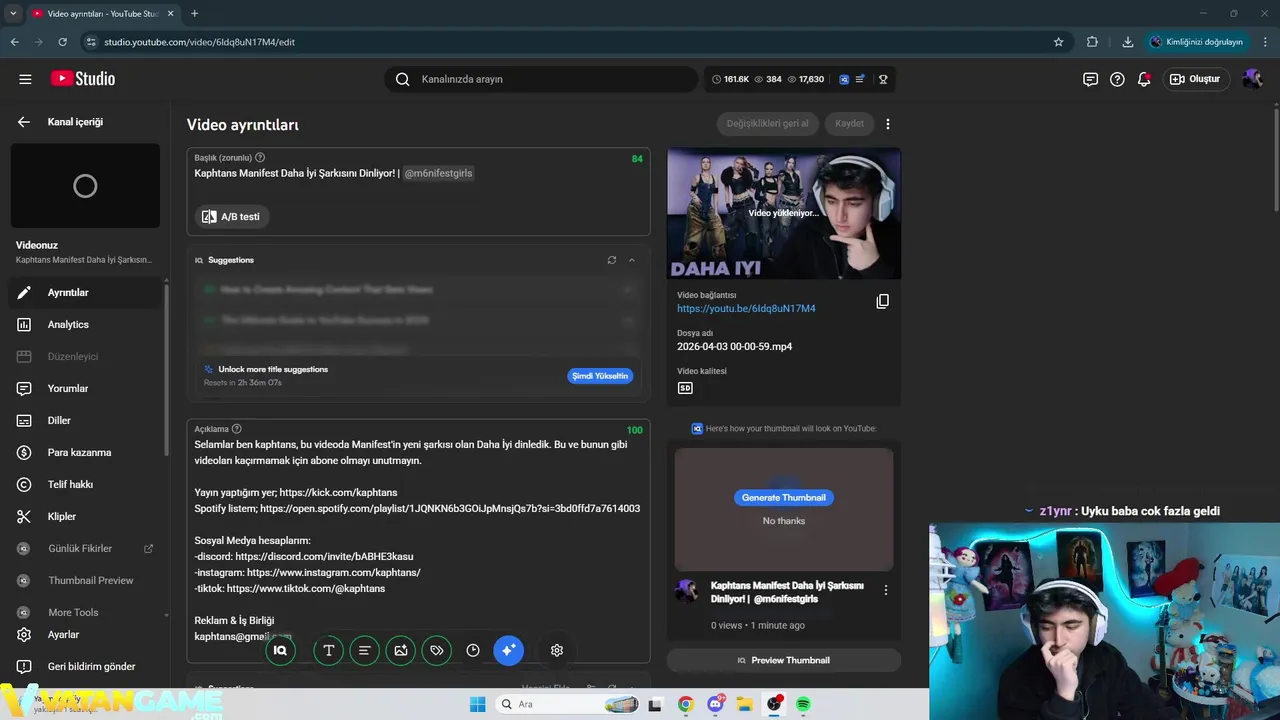Click the Preview Thumbnail button
The height and width of the screenshot is (720, 1280).
(784, 661)
